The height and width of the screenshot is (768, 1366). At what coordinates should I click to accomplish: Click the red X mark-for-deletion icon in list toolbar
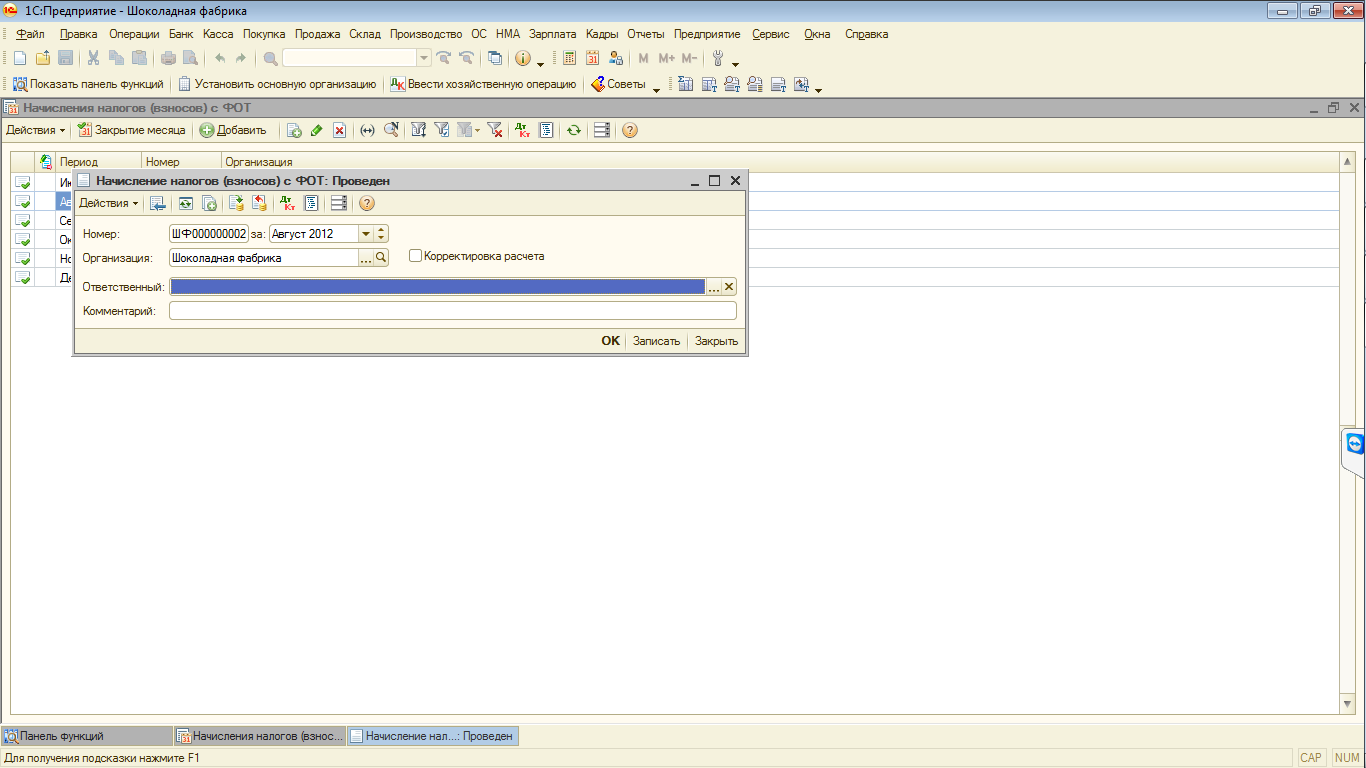pyautogui.click(x=339, y=130)
